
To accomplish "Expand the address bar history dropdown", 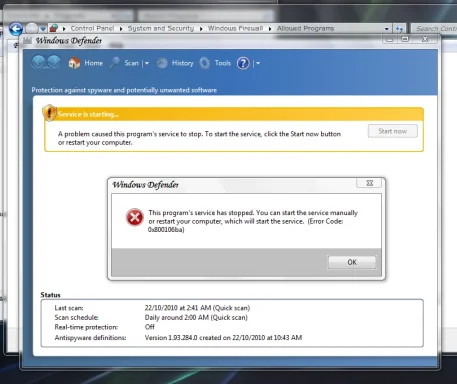I will (387, 29).
